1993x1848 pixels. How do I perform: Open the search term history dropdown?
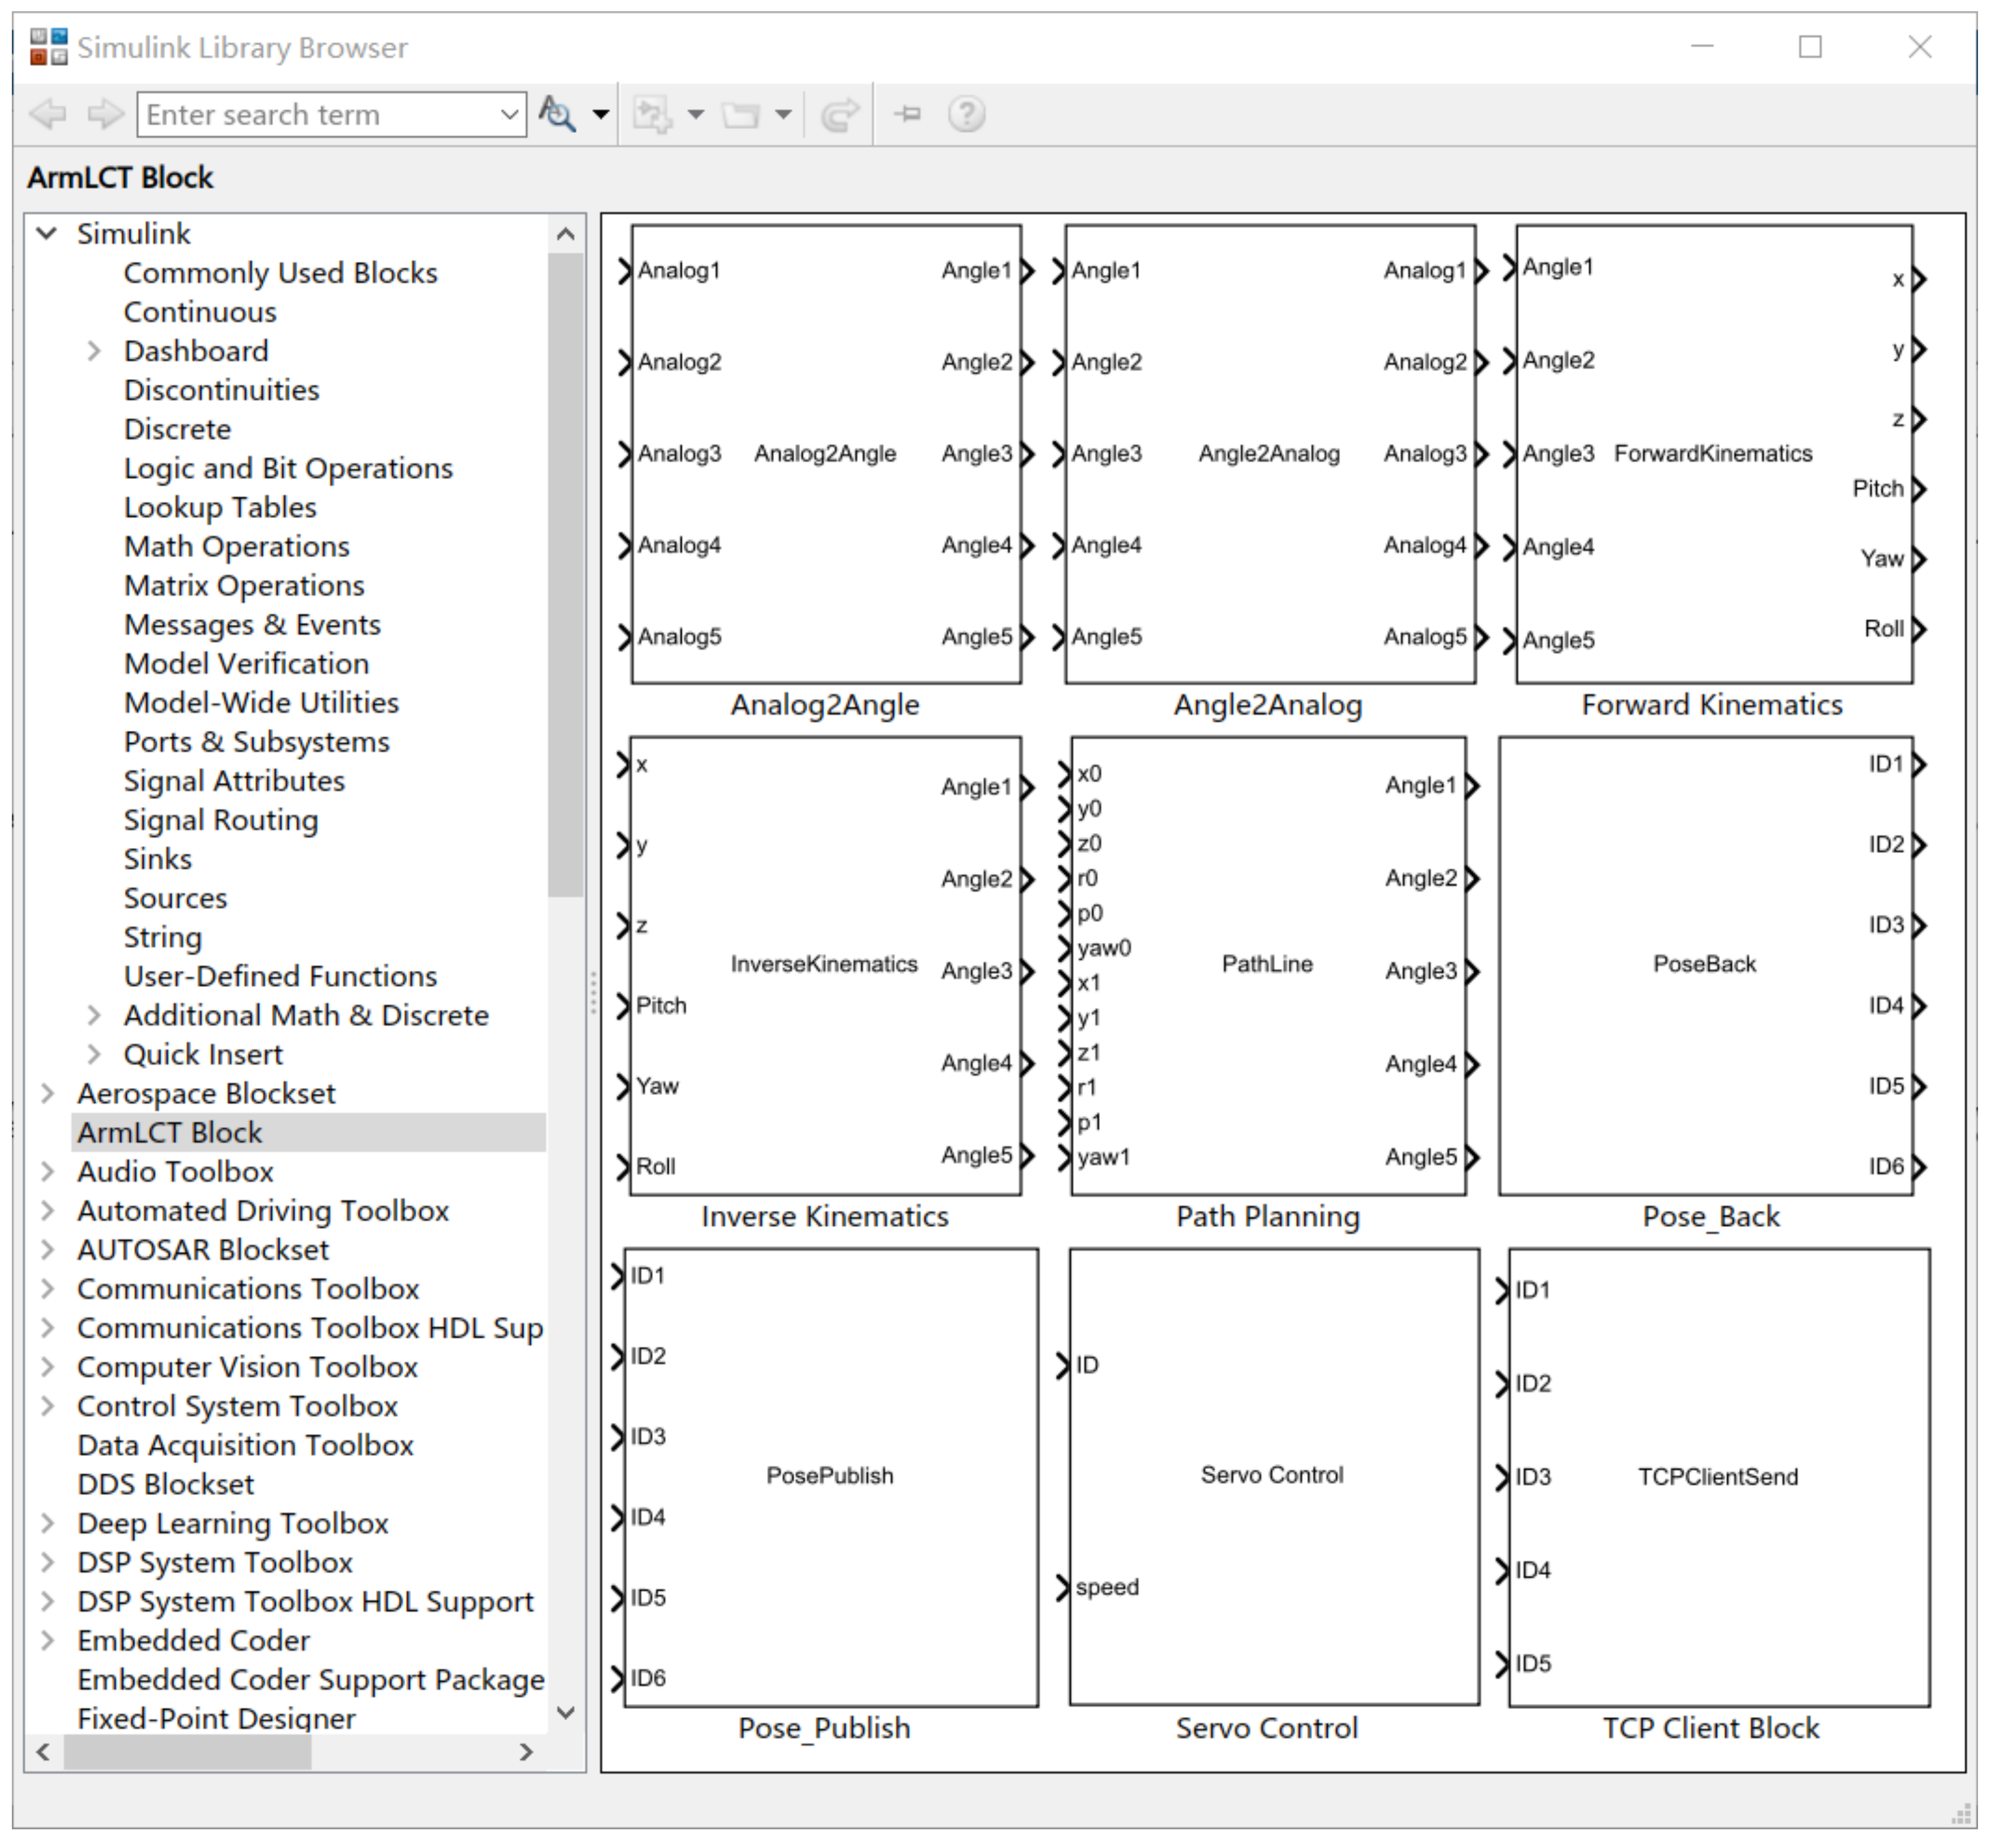coord(509,114)
